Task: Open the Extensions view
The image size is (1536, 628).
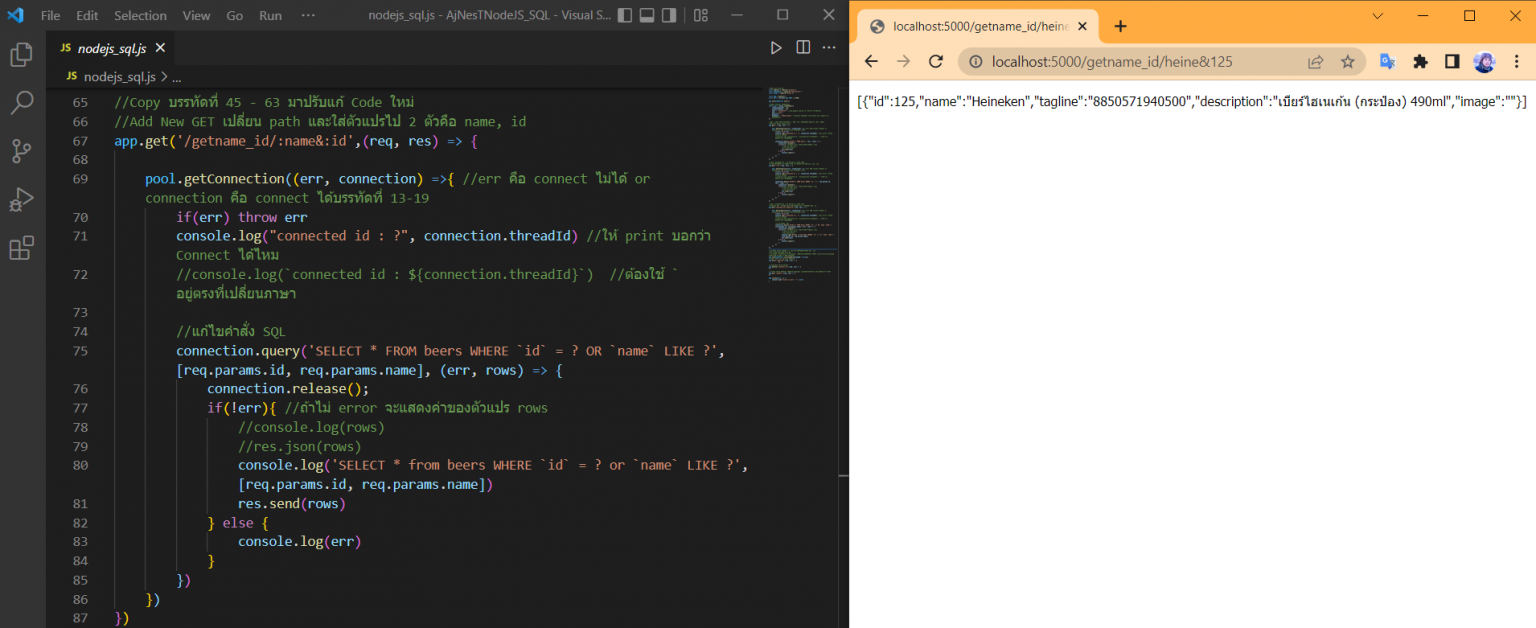Action: [22, 248]
